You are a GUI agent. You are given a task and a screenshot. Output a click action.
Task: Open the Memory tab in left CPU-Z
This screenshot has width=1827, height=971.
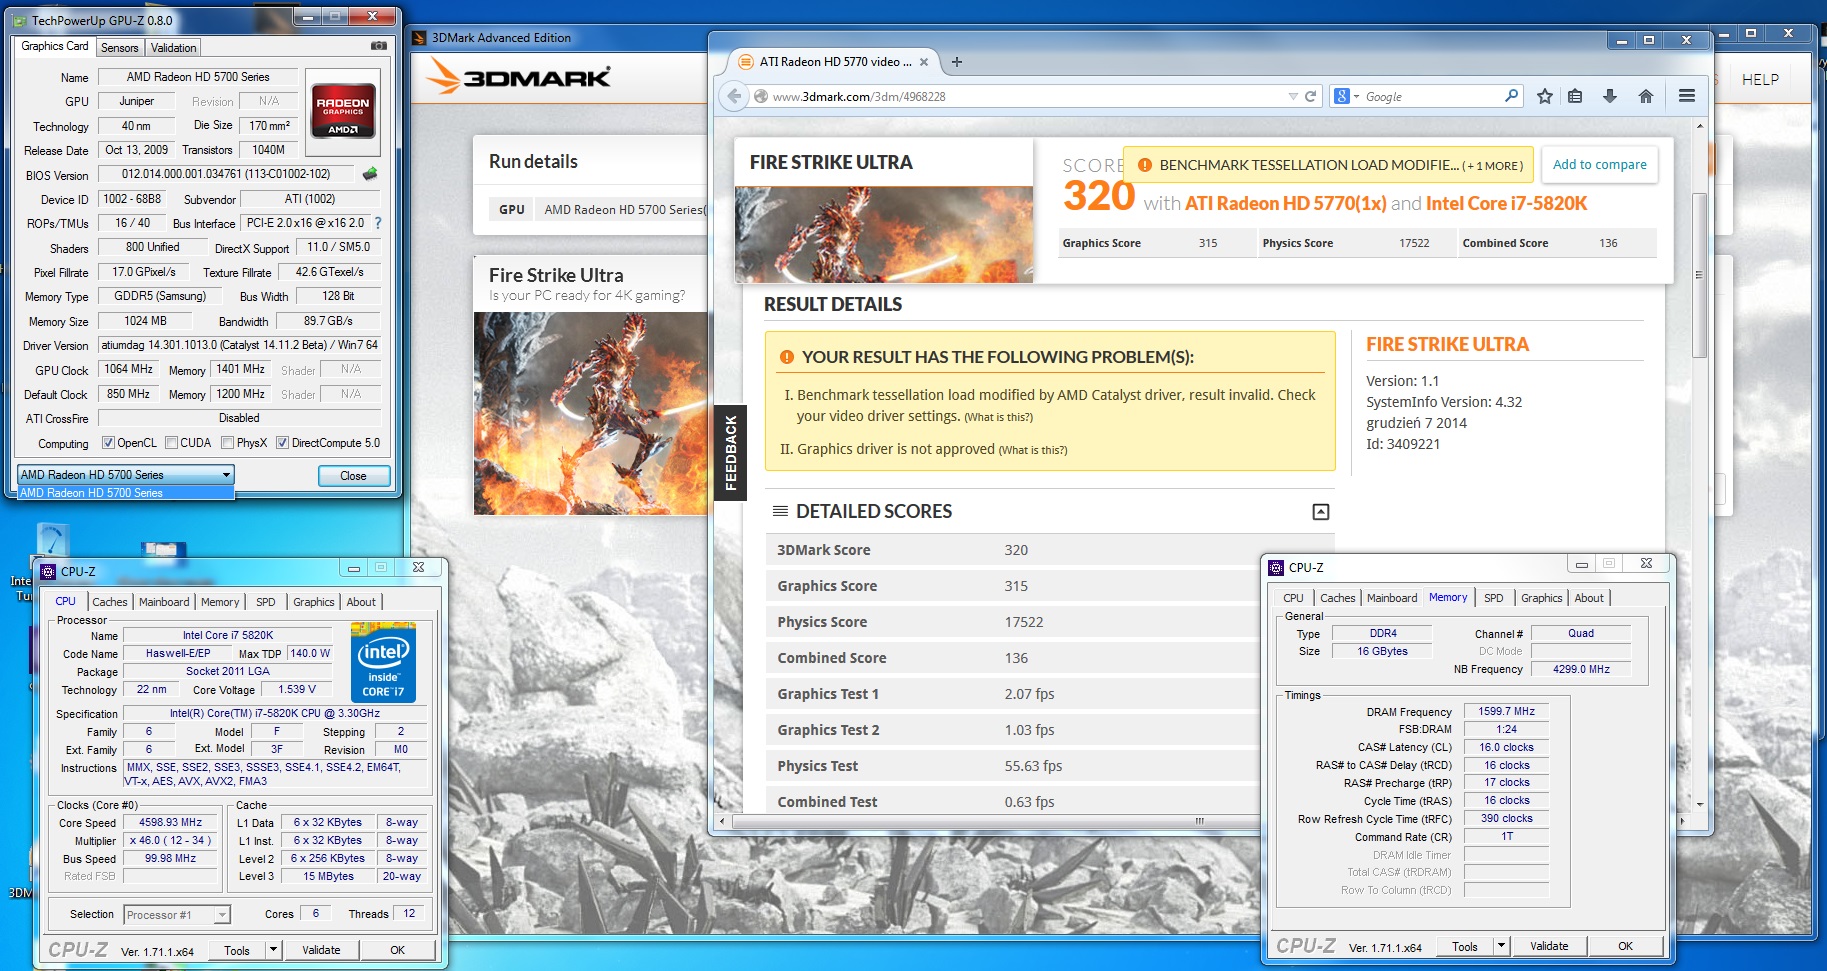[x=220, y=602]
